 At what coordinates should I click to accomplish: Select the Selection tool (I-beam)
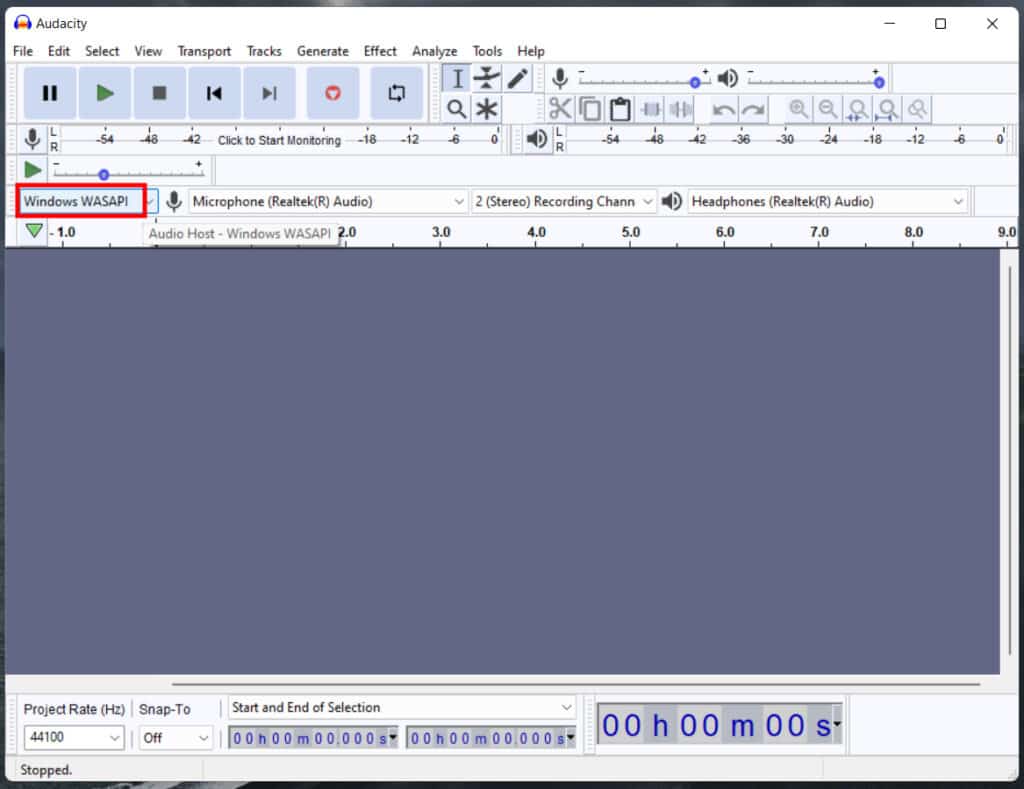457,79
